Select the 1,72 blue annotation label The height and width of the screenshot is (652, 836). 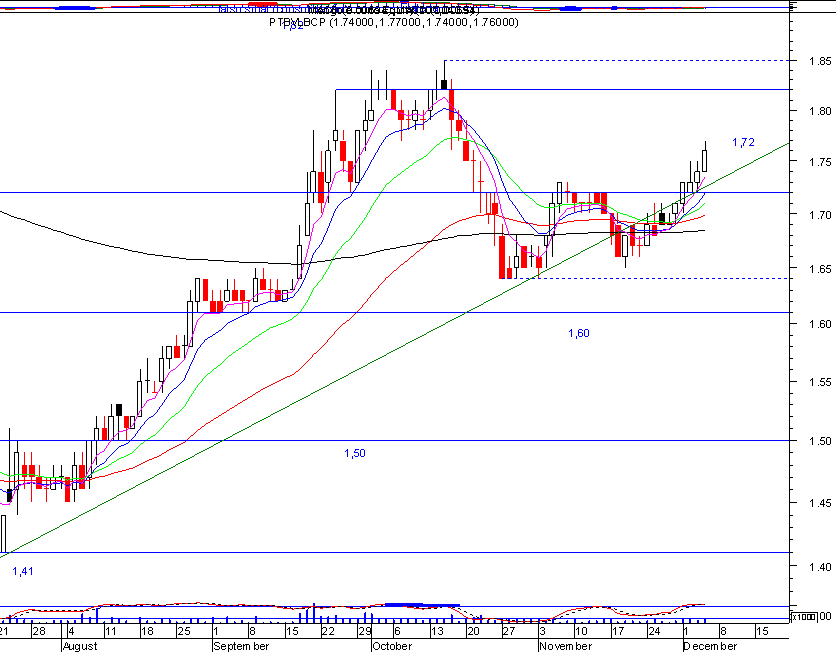click(x=743, y=142)
